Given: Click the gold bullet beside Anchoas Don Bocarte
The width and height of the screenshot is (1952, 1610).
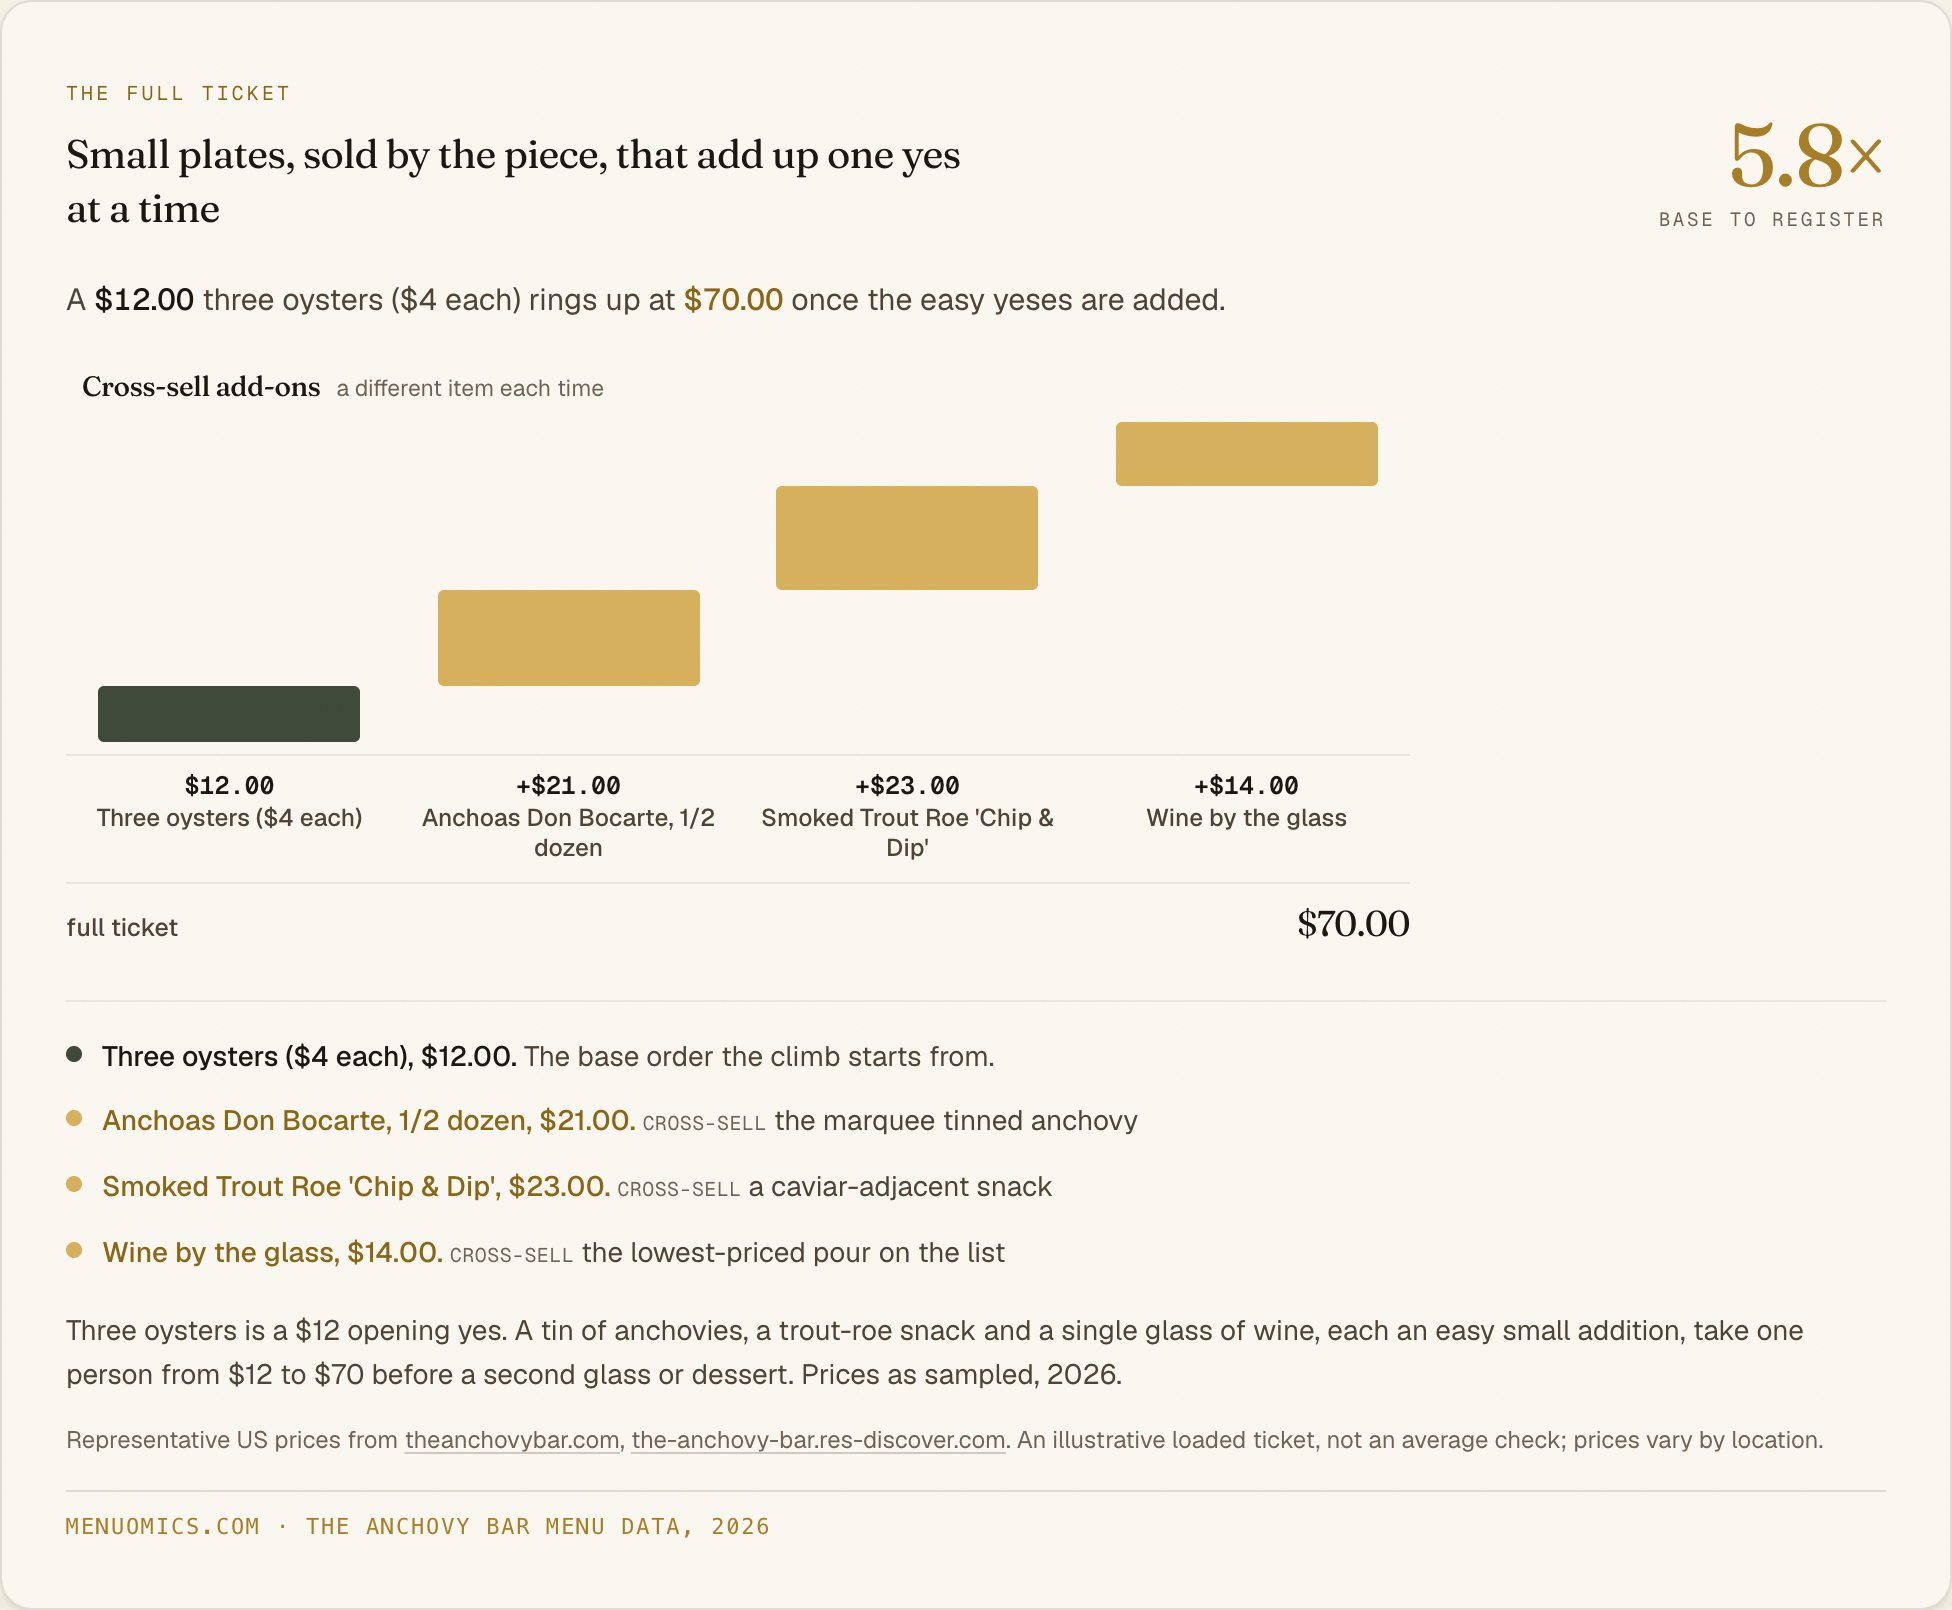Looking at the screenshot, I should (x=74, y=1118).
